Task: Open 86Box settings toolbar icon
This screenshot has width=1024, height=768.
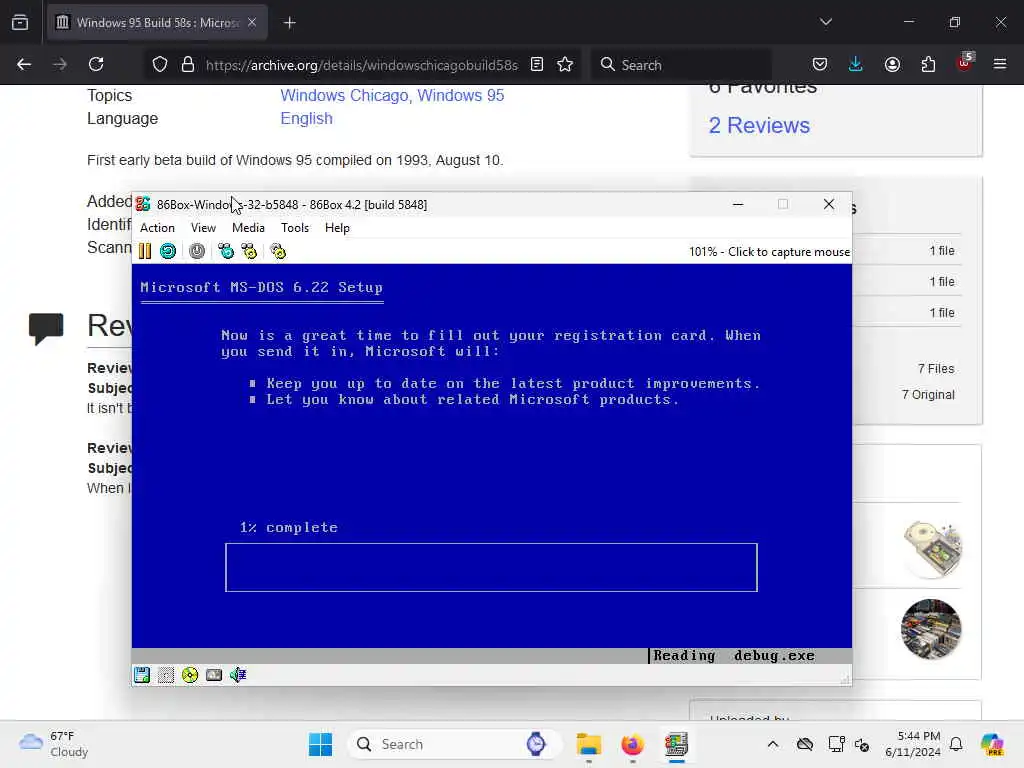Action: [x=278, y=251]
